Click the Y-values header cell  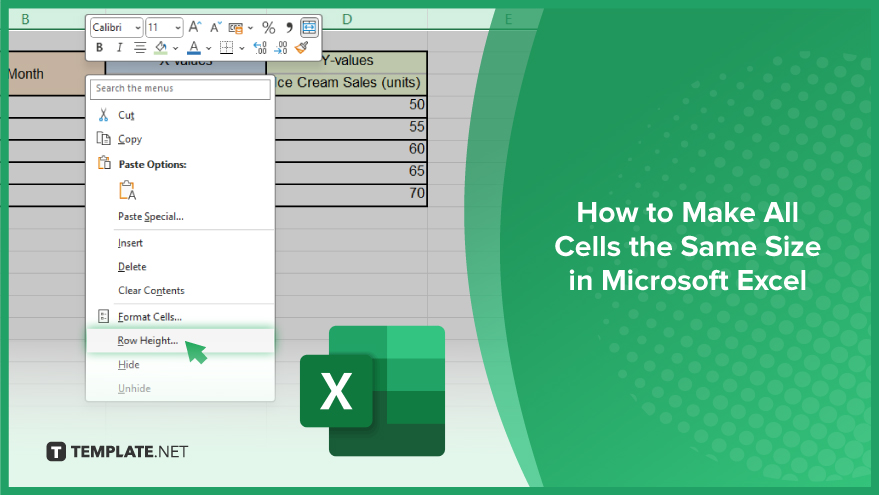(x=346, y=61)
